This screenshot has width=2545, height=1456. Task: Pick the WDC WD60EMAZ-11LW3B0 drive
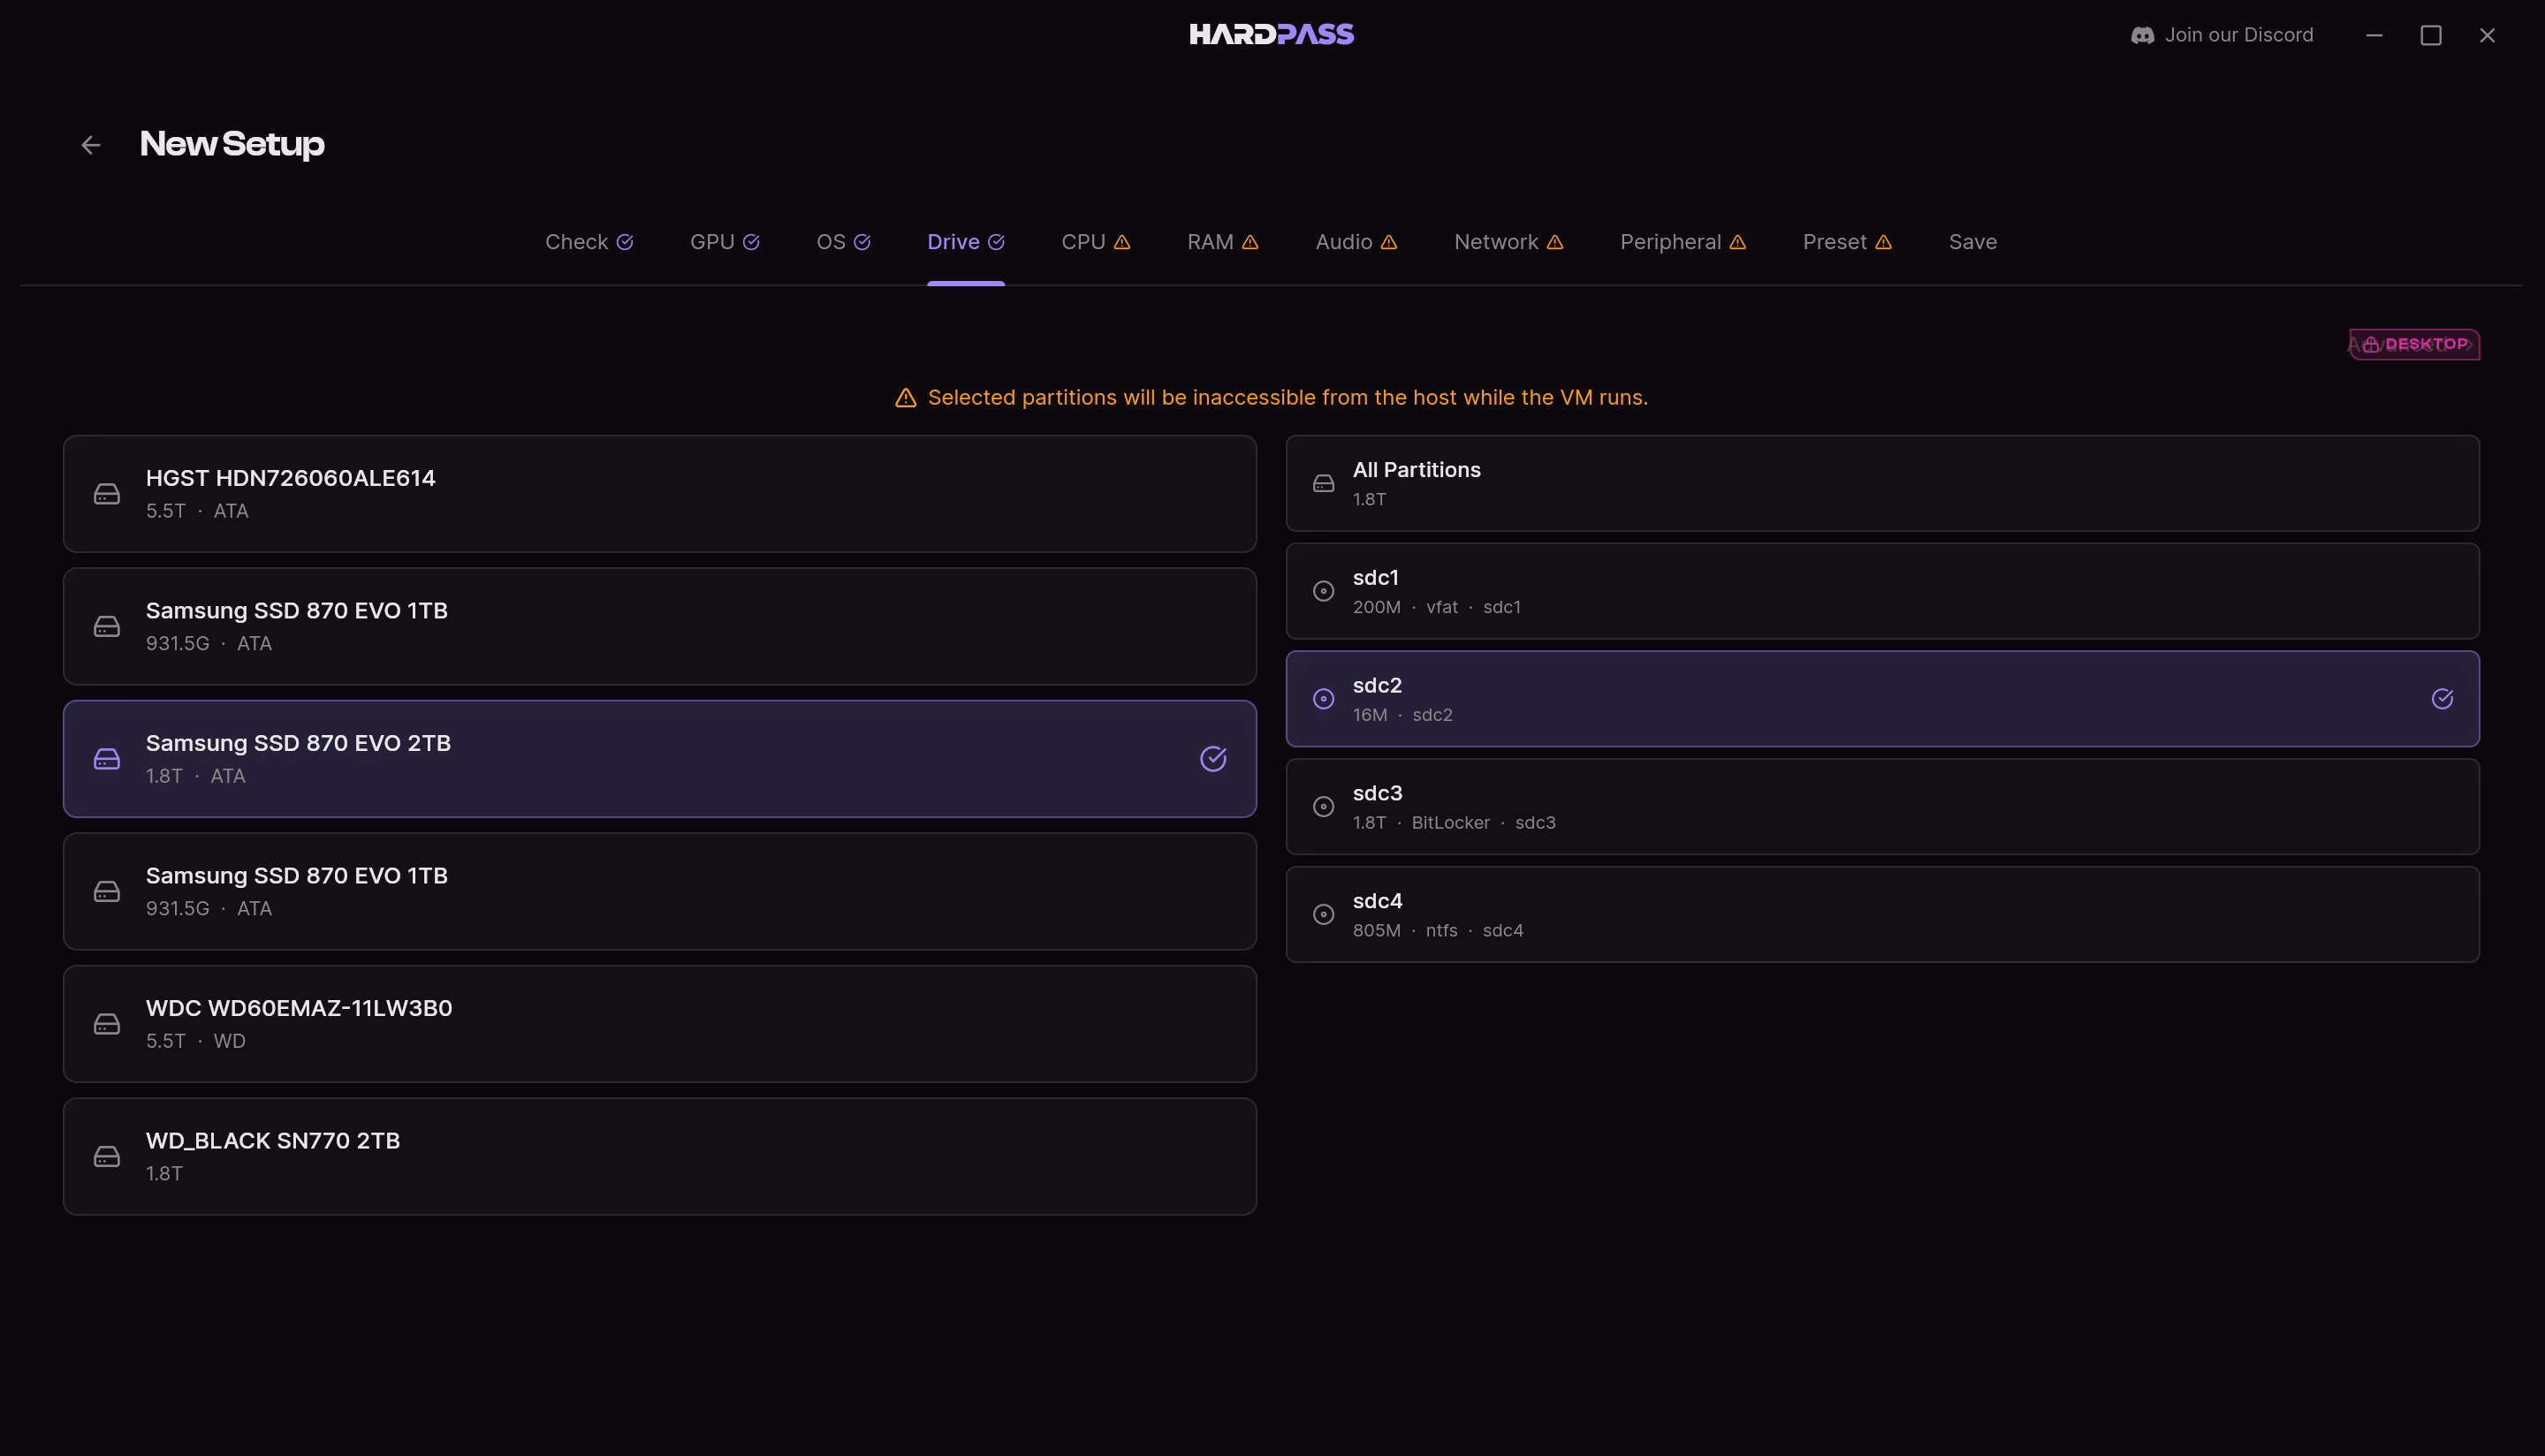click(x=660, y=1024)
